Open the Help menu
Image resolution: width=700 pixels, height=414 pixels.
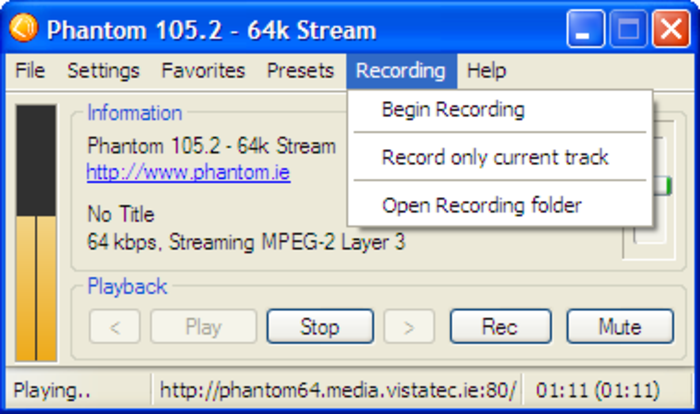pos(487,71)
